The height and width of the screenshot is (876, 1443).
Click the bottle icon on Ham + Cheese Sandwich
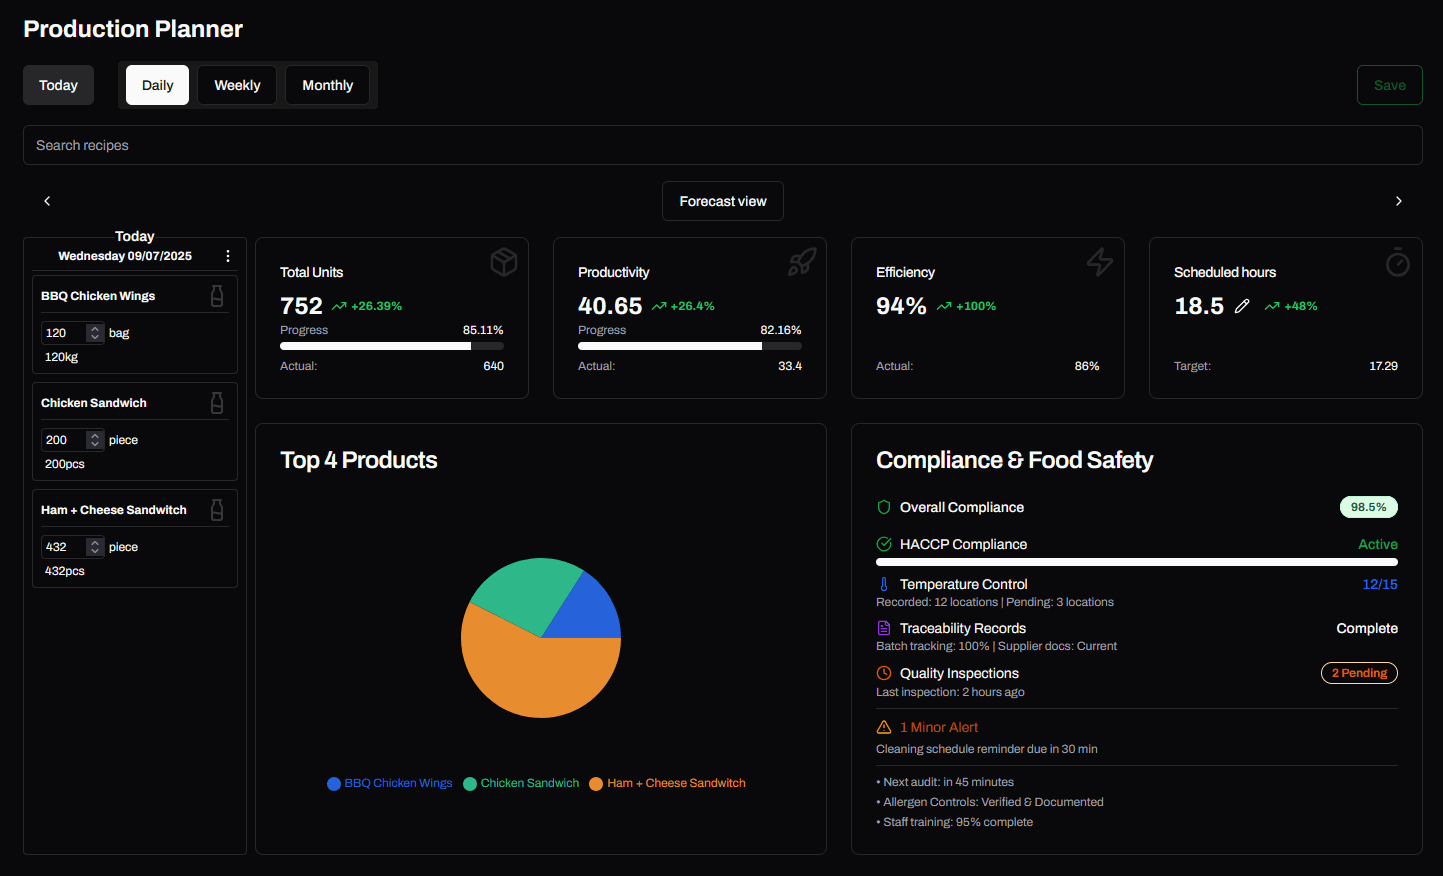click(x=217, y=510)
